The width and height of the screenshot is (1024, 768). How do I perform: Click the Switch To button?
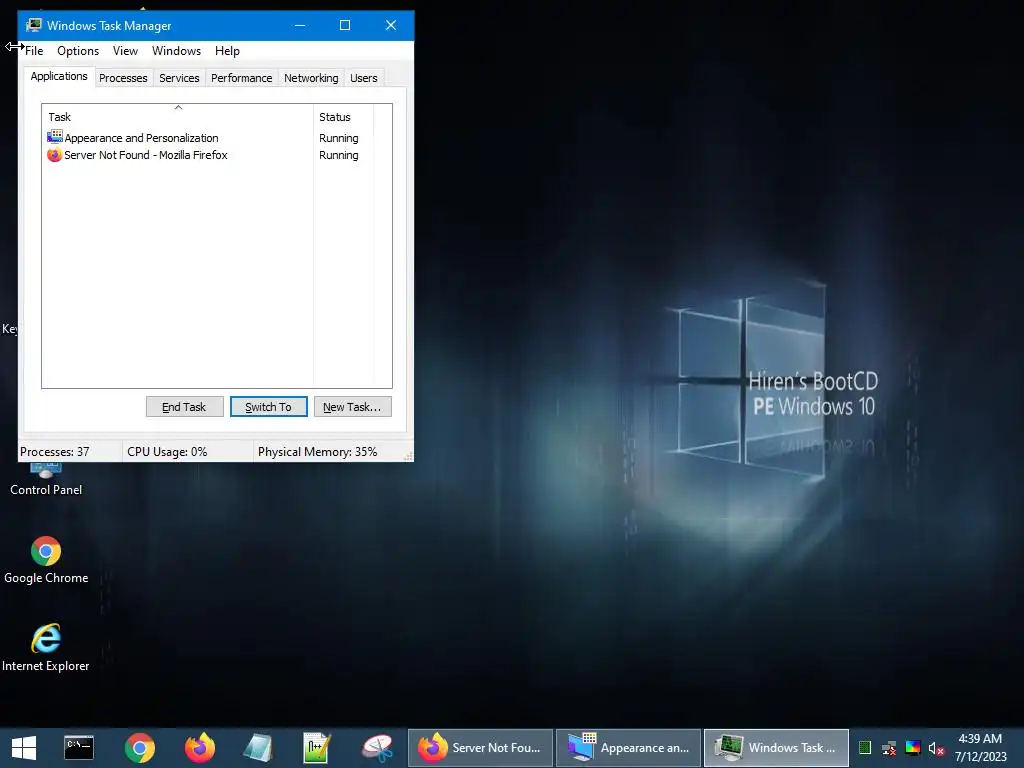(x=268, y=407)
